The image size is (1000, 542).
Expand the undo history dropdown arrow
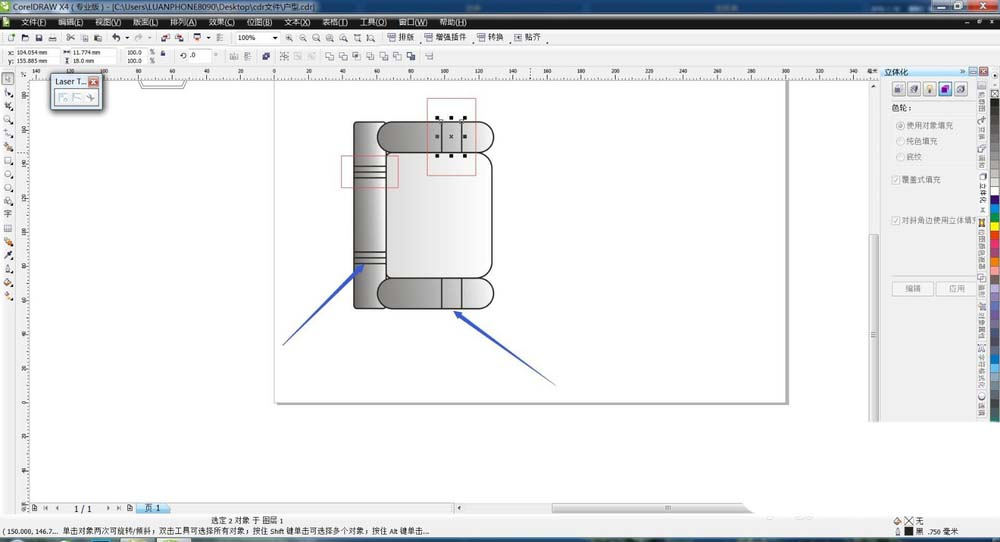point(126,37)
